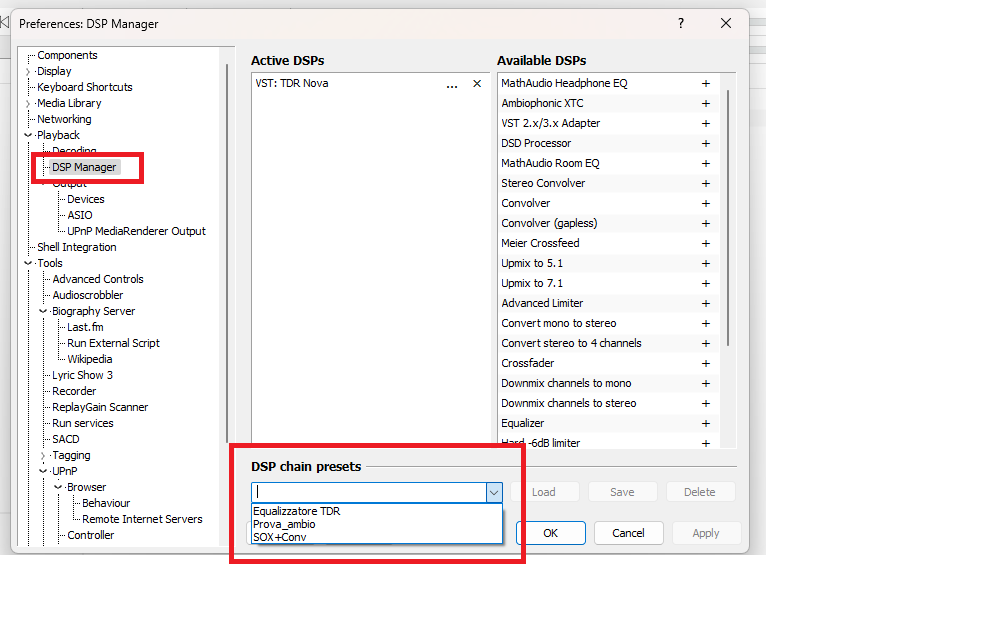Click the help question mark in title bar
Viewport: 1008px width, 631px height.
pyautogui.click(x=681, y=23)
